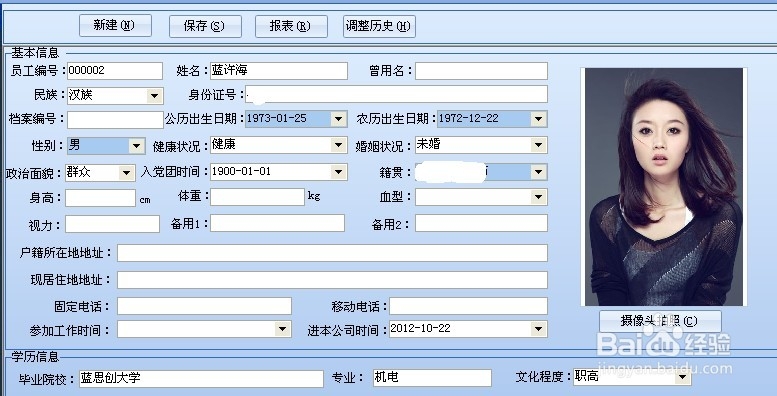Focus the 档案编号 field

(x=115, y=119)
